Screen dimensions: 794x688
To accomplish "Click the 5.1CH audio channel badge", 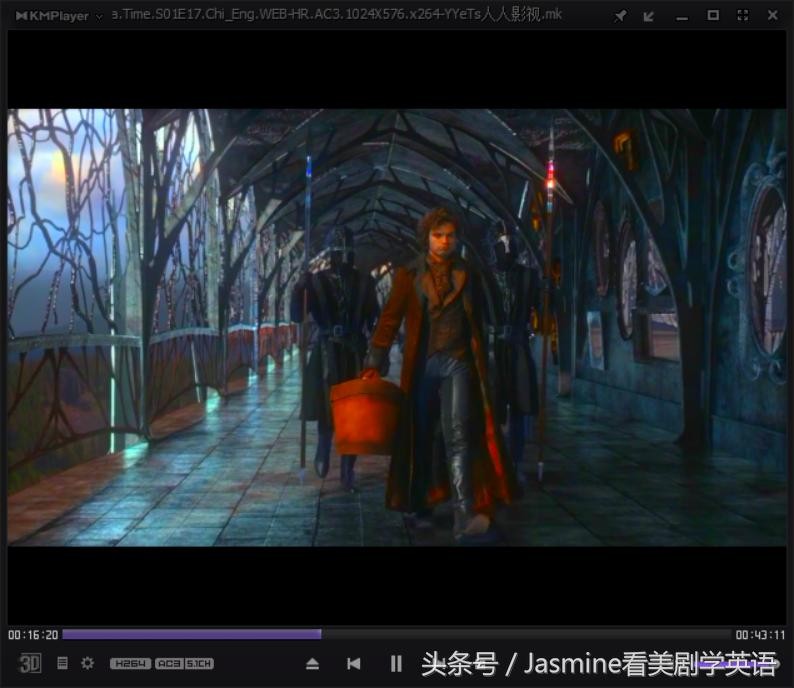I will pos(197,663).
